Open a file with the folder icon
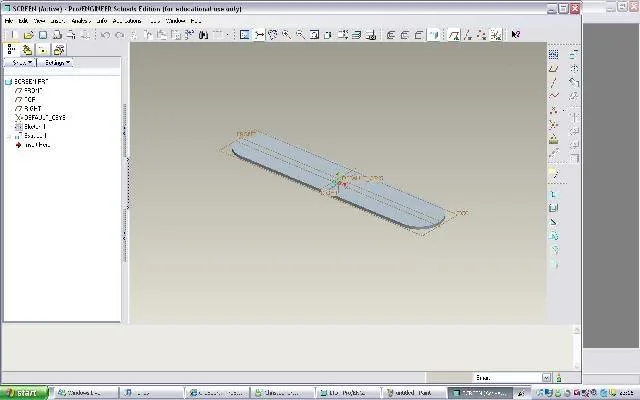 click(x=28, y=35)
